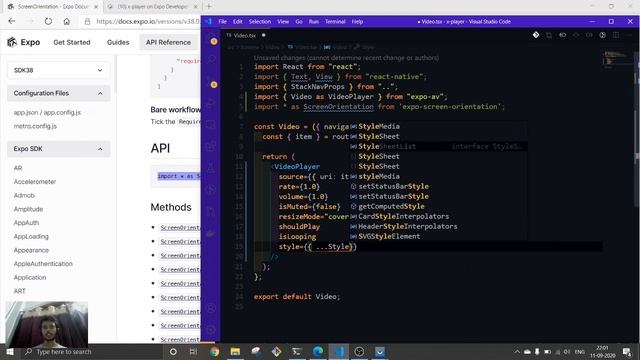Open the Run menu in VS Code
Screen dimensions: 640x360
tap(313, 22)
